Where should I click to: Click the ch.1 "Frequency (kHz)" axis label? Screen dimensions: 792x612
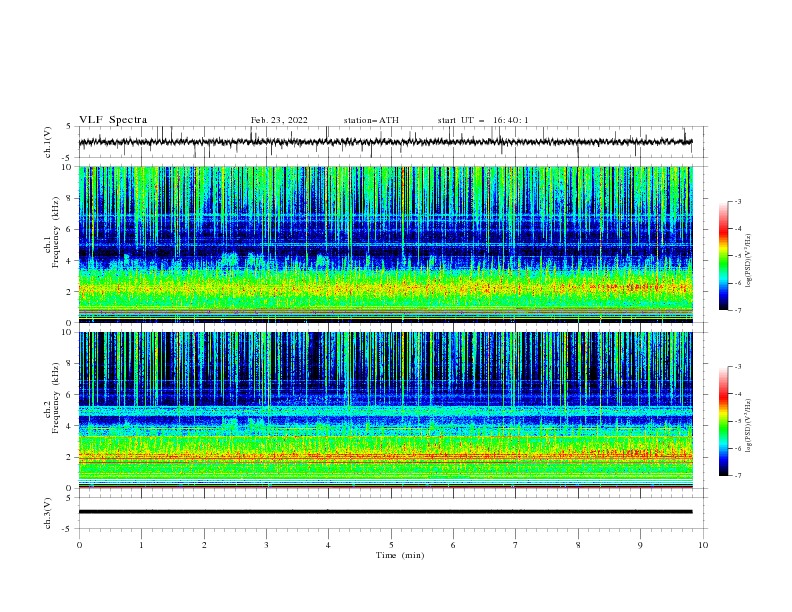[x=56, y=233]
